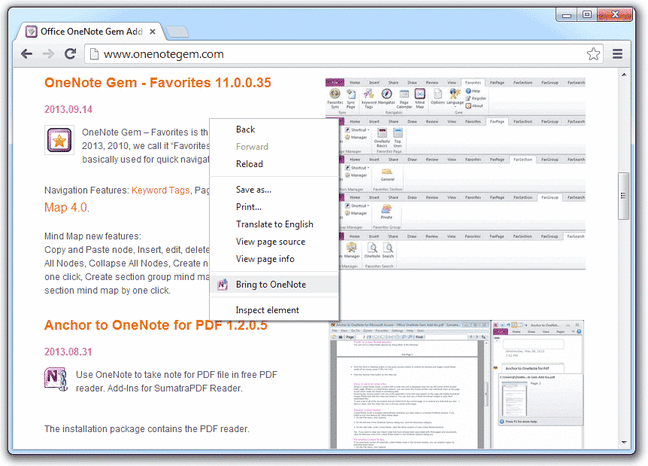
Task: Close the Office OneNote Gem tab
Action: click(152, 31)
